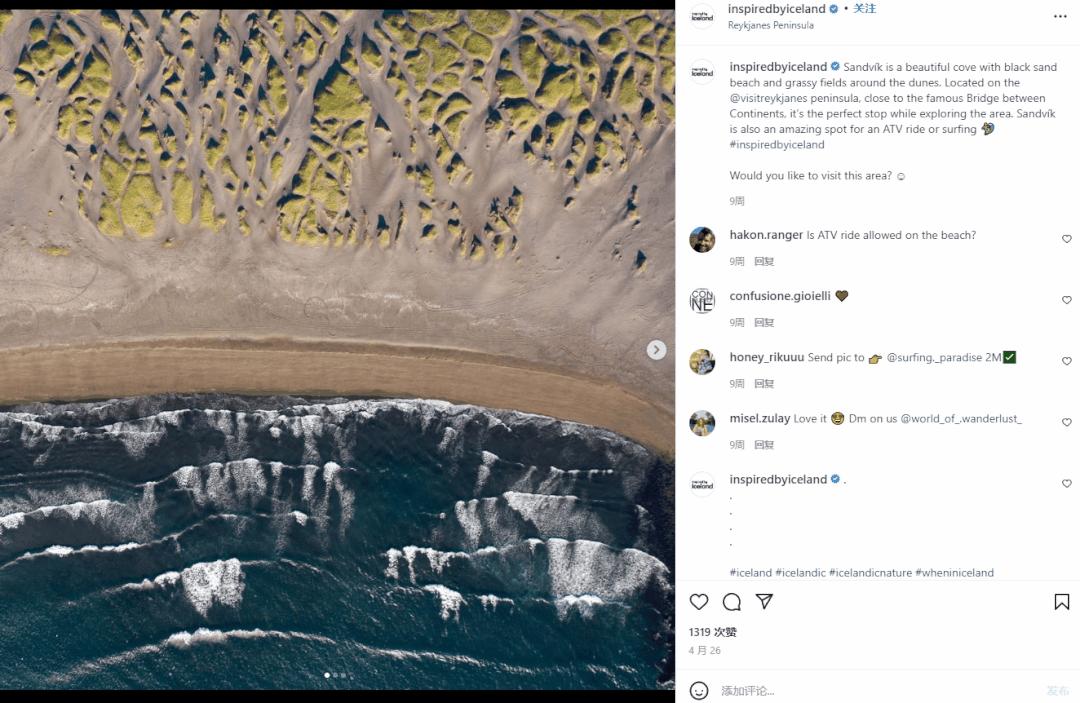
Task: Like hakon.ranger's comment
Action: tap(1066, 239)
